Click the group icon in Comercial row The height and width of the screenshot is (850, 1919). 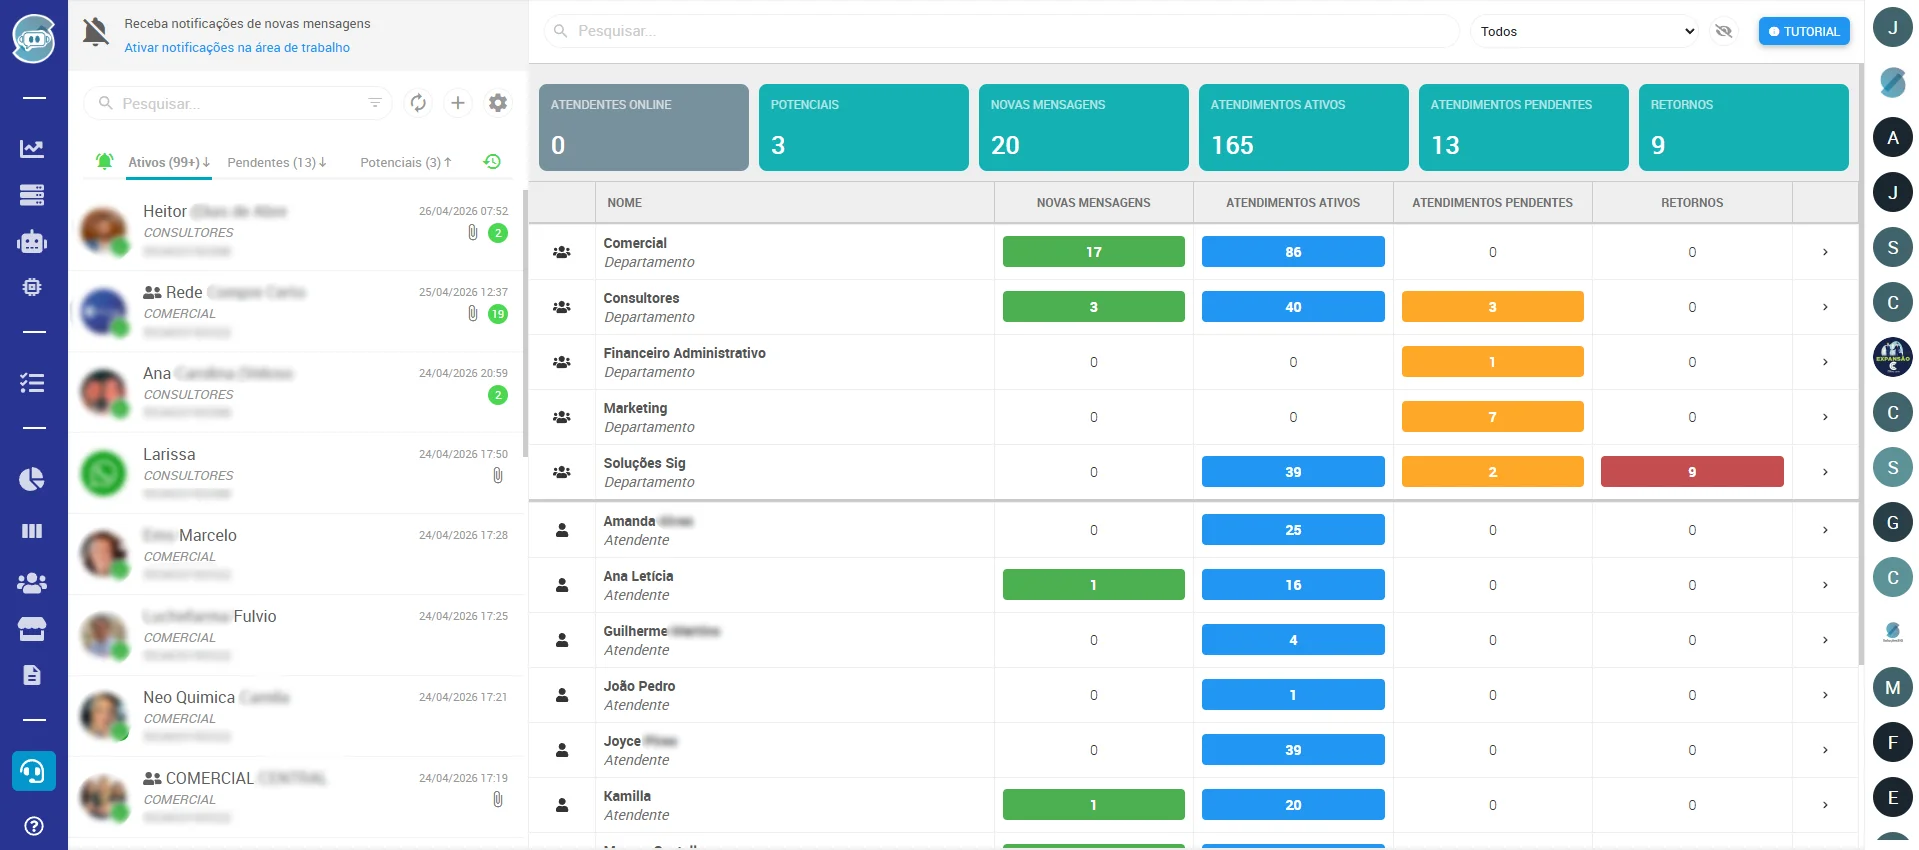[x=562, y=252]
